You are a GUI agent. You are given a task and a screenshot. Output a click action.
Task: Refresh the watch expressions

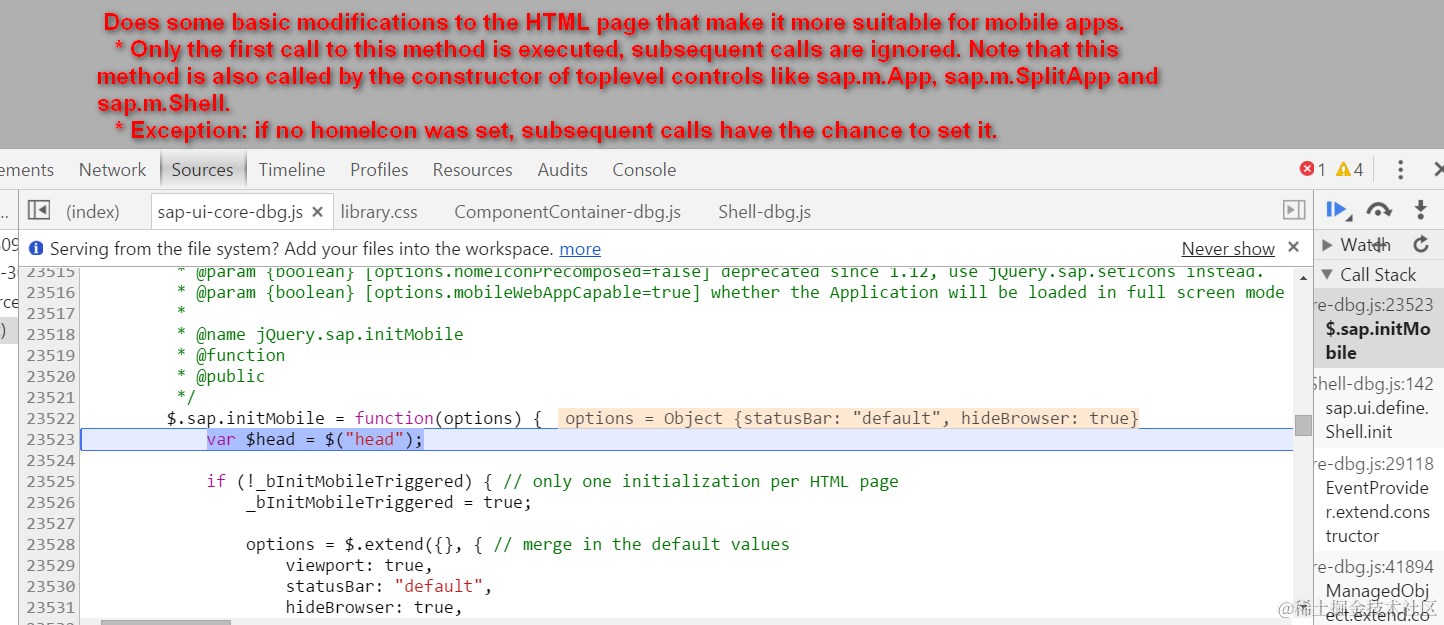pyautogui.click(x=1420, y=244)
